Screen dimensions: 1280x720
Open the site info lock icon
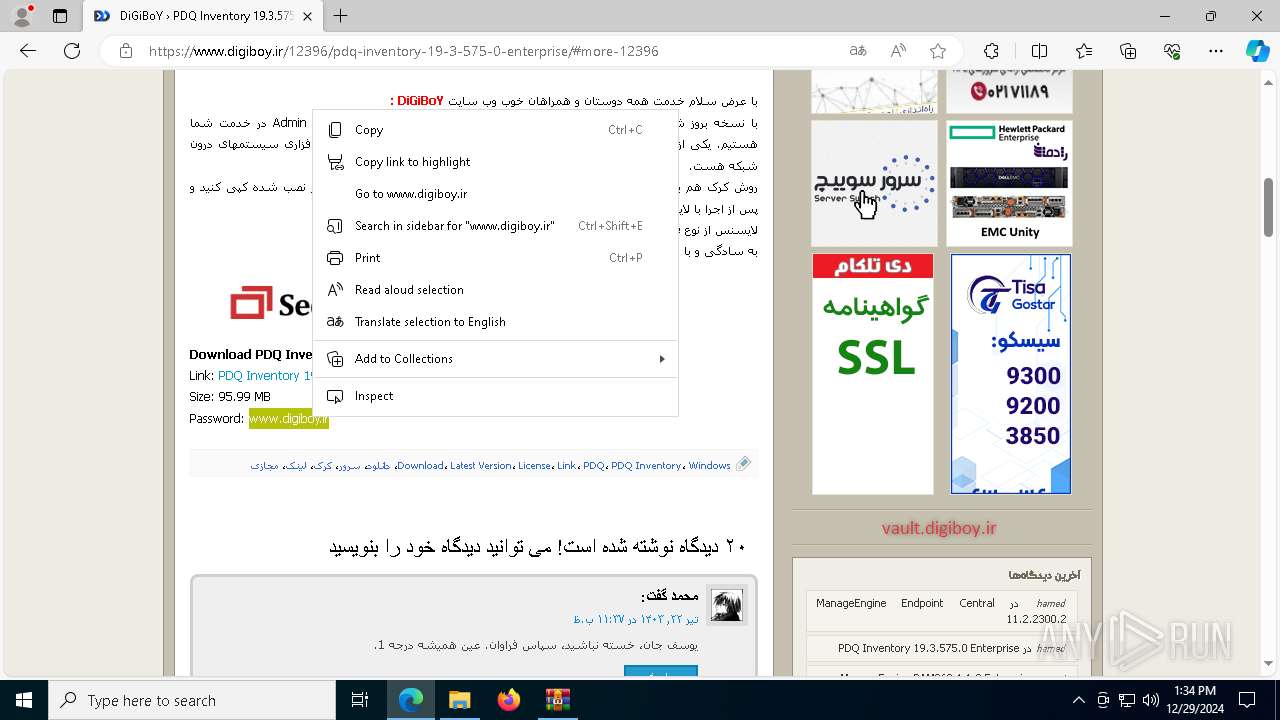click(125, 51)
